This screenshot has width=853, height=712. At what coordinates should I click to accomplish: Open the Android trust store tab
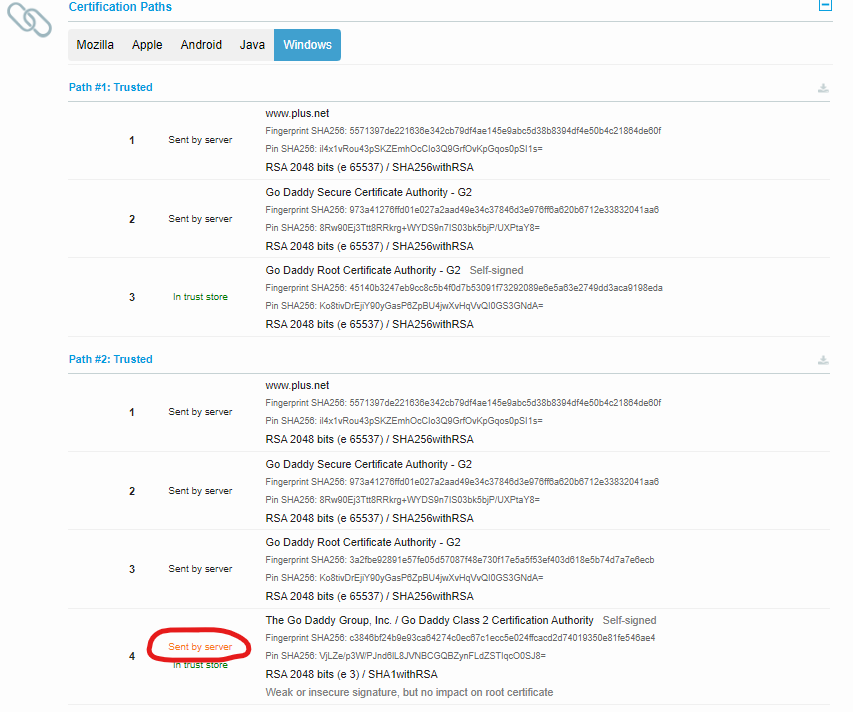[x=201, y=45]
